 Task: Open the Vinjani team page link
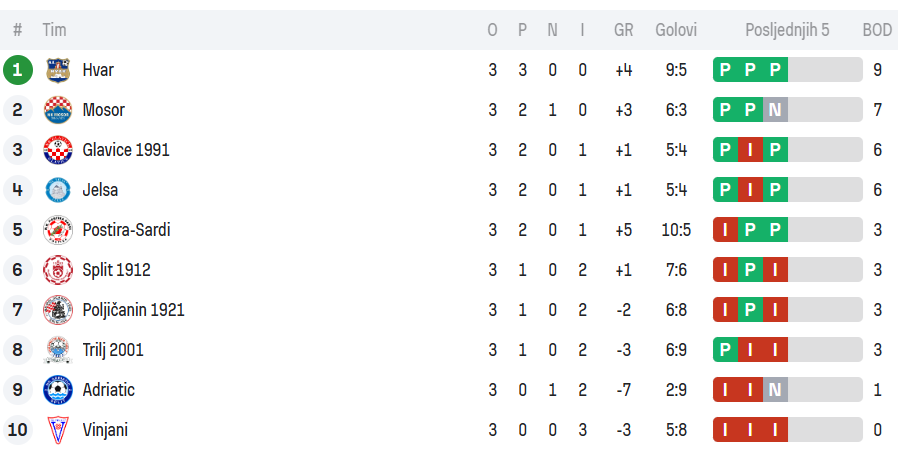(x=105, y=430)
